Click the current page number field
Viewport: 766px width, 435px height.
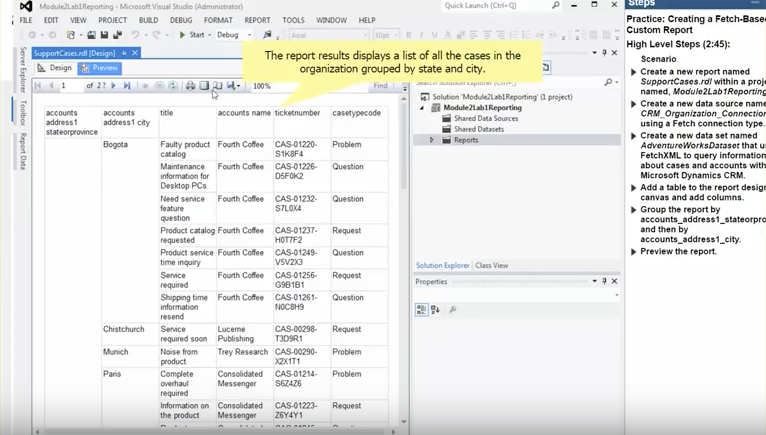click(x=71, y=86)
